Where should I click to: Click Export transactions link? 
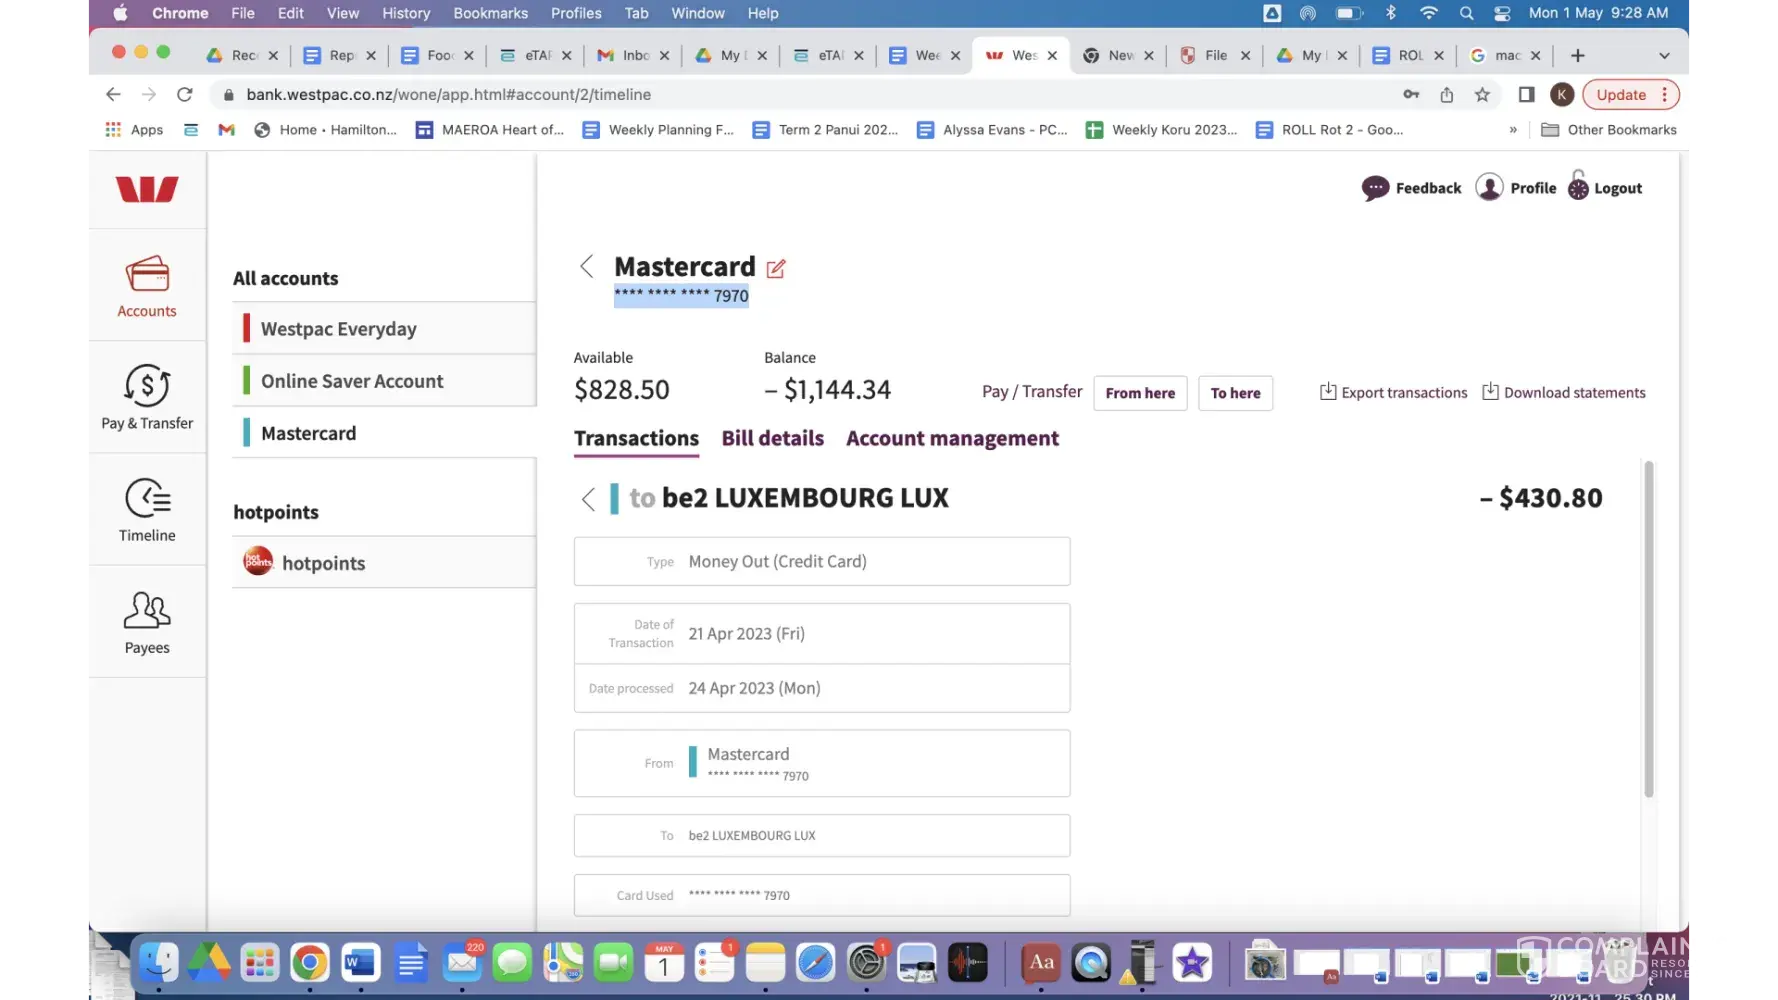point(1394,393)
